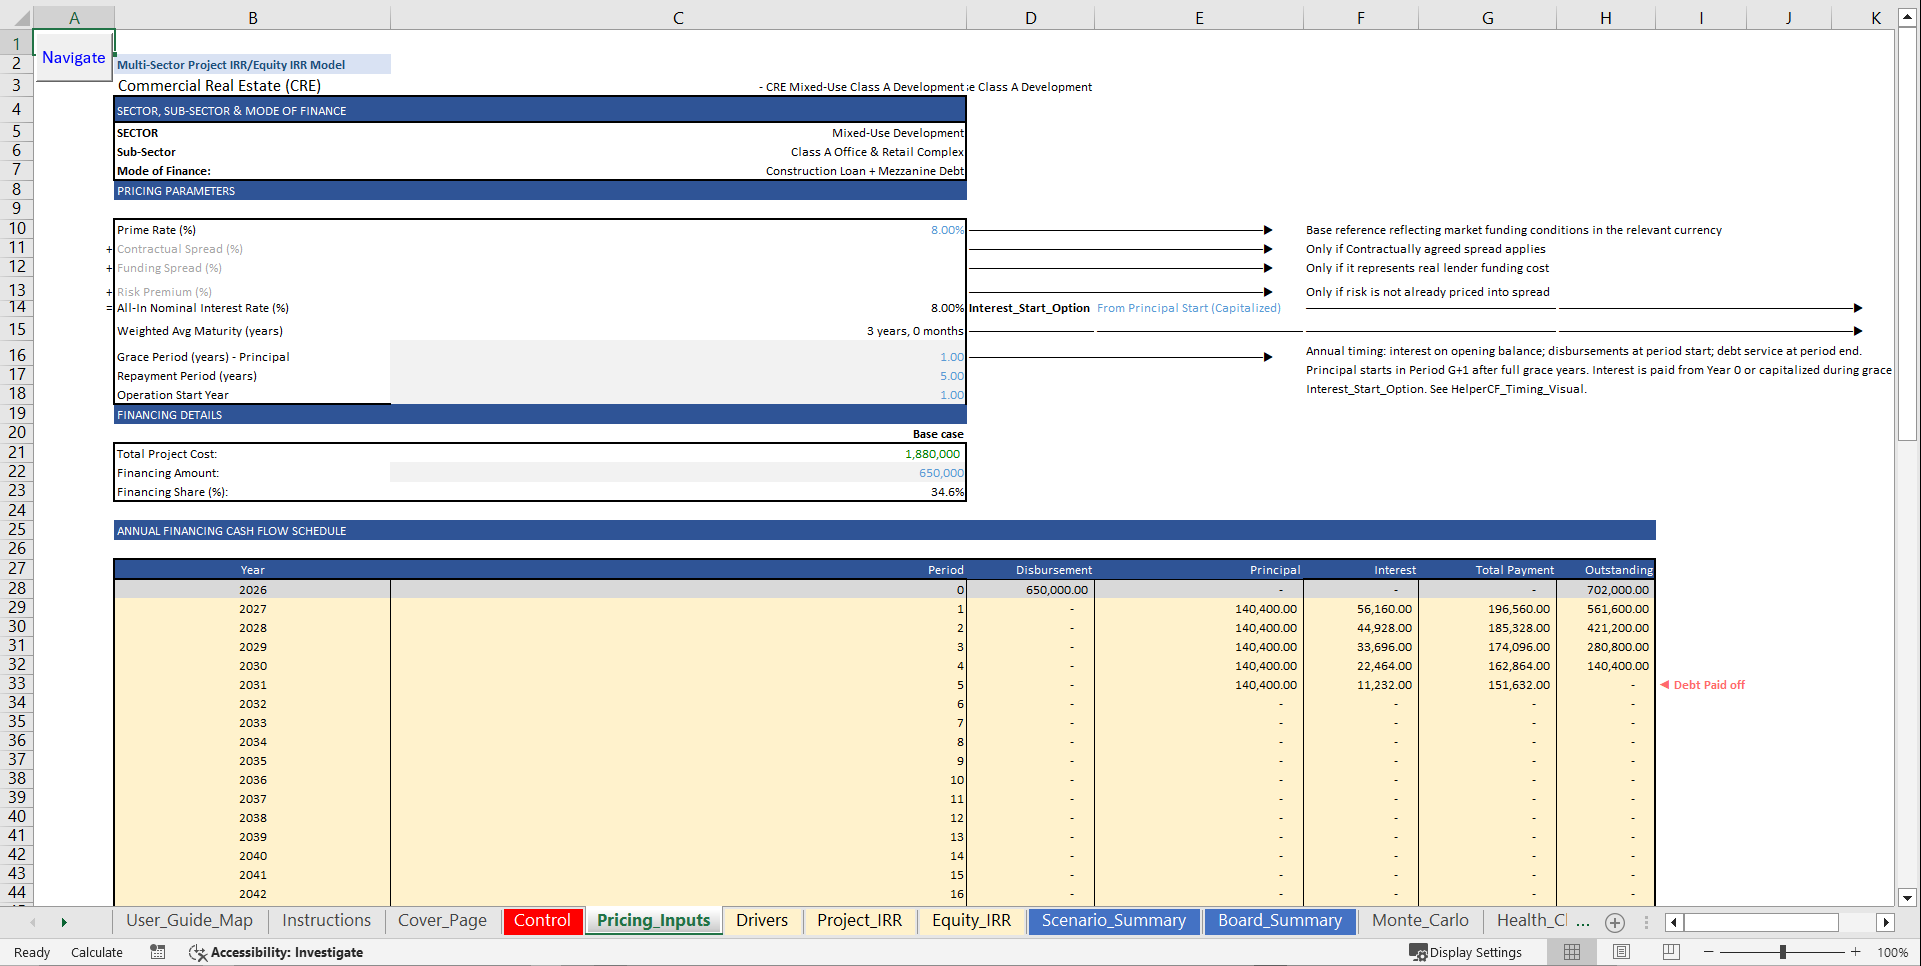Click the 'ANNUAL FINANCING CASH FLOW SCHEDULE' header
1921x966 pixels.
[x=885, y=531]
